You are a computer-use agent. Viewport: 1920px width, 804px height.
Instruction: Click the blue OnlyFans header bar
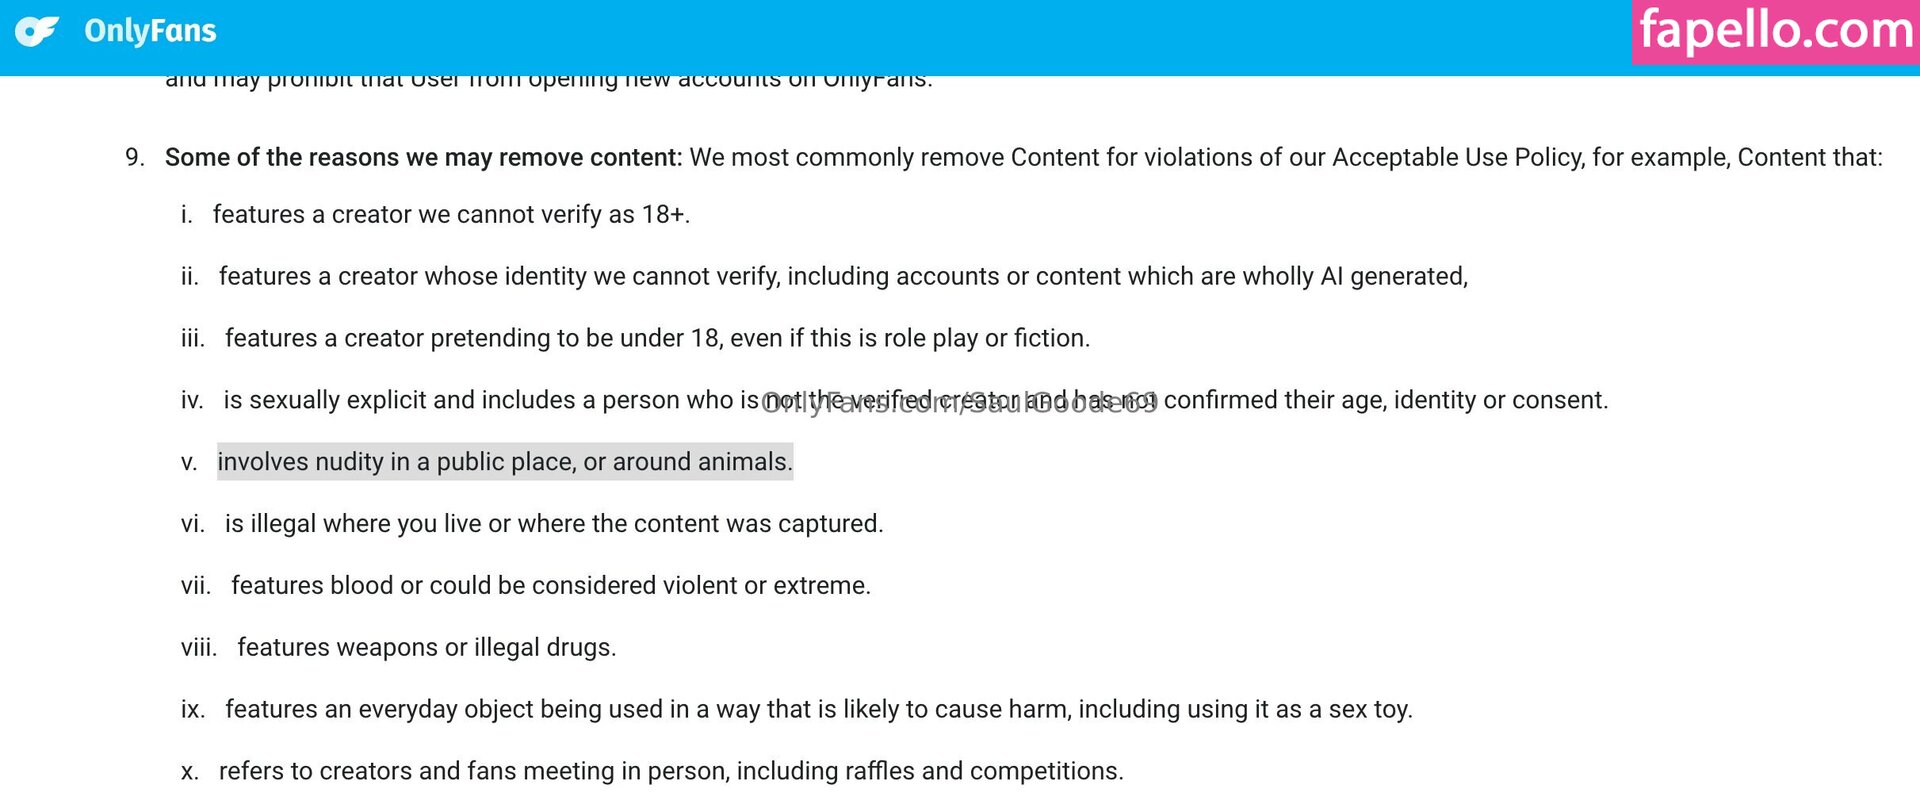(900, 31)
